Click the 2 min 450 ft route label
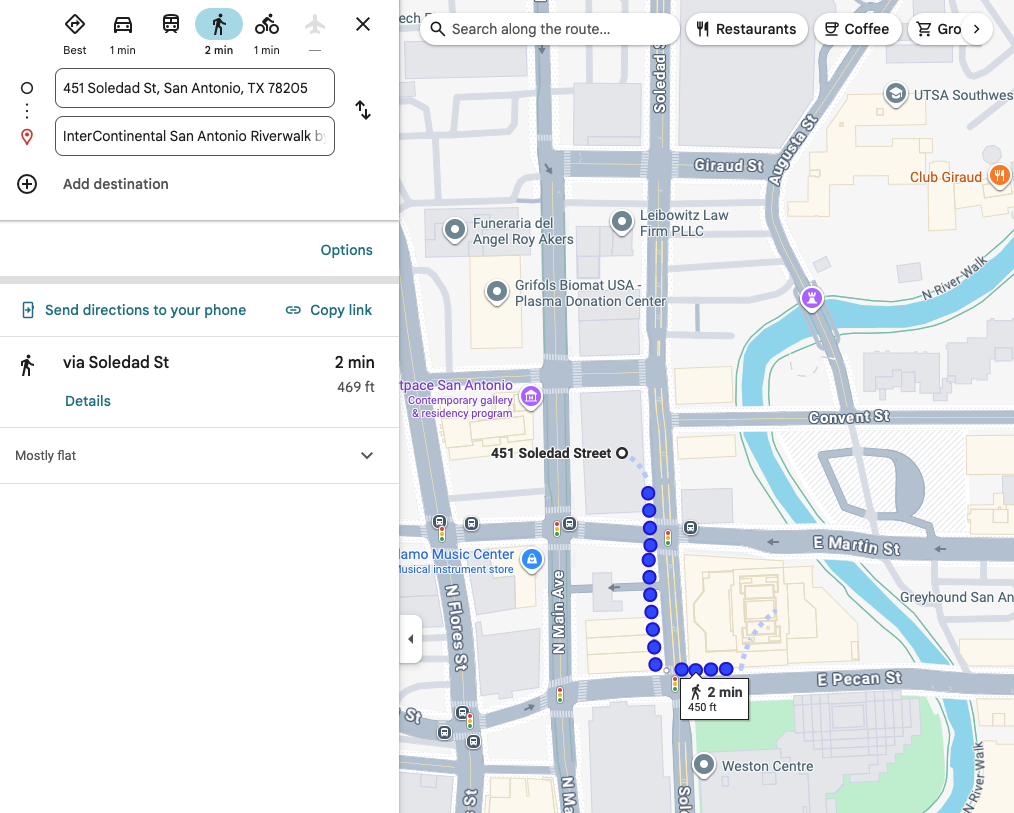This screenshot has height=813, width=1014. (x=715, y=699)
